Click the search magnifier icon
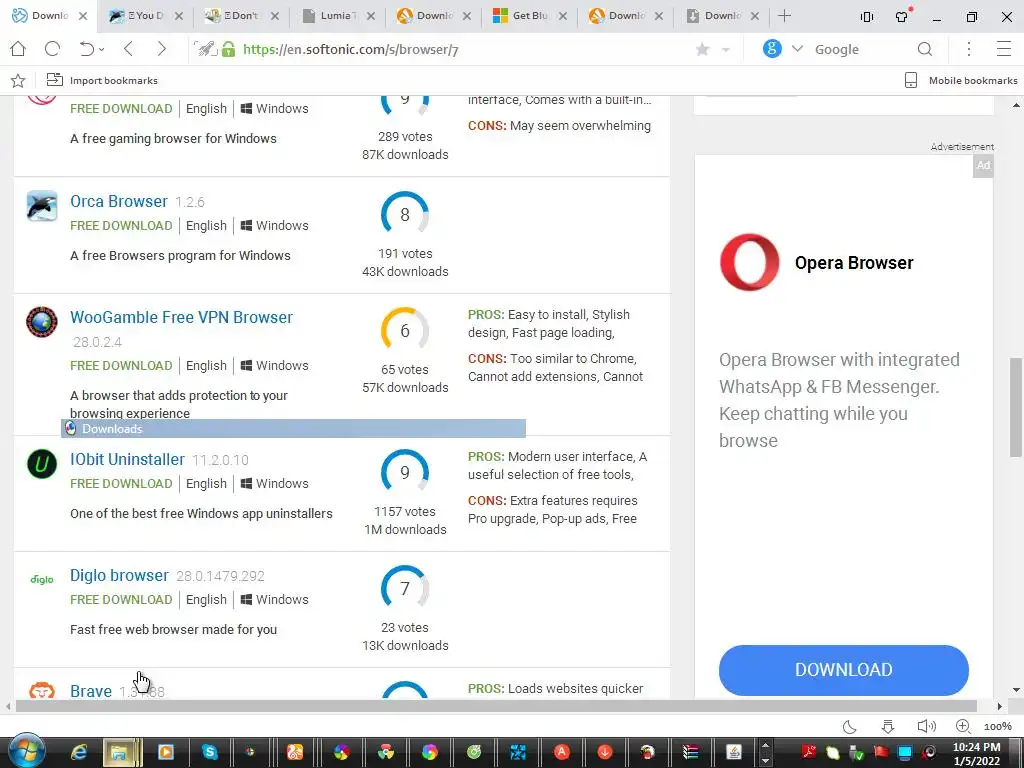The height and width of the screenshot is (768, 1024). 925,49
